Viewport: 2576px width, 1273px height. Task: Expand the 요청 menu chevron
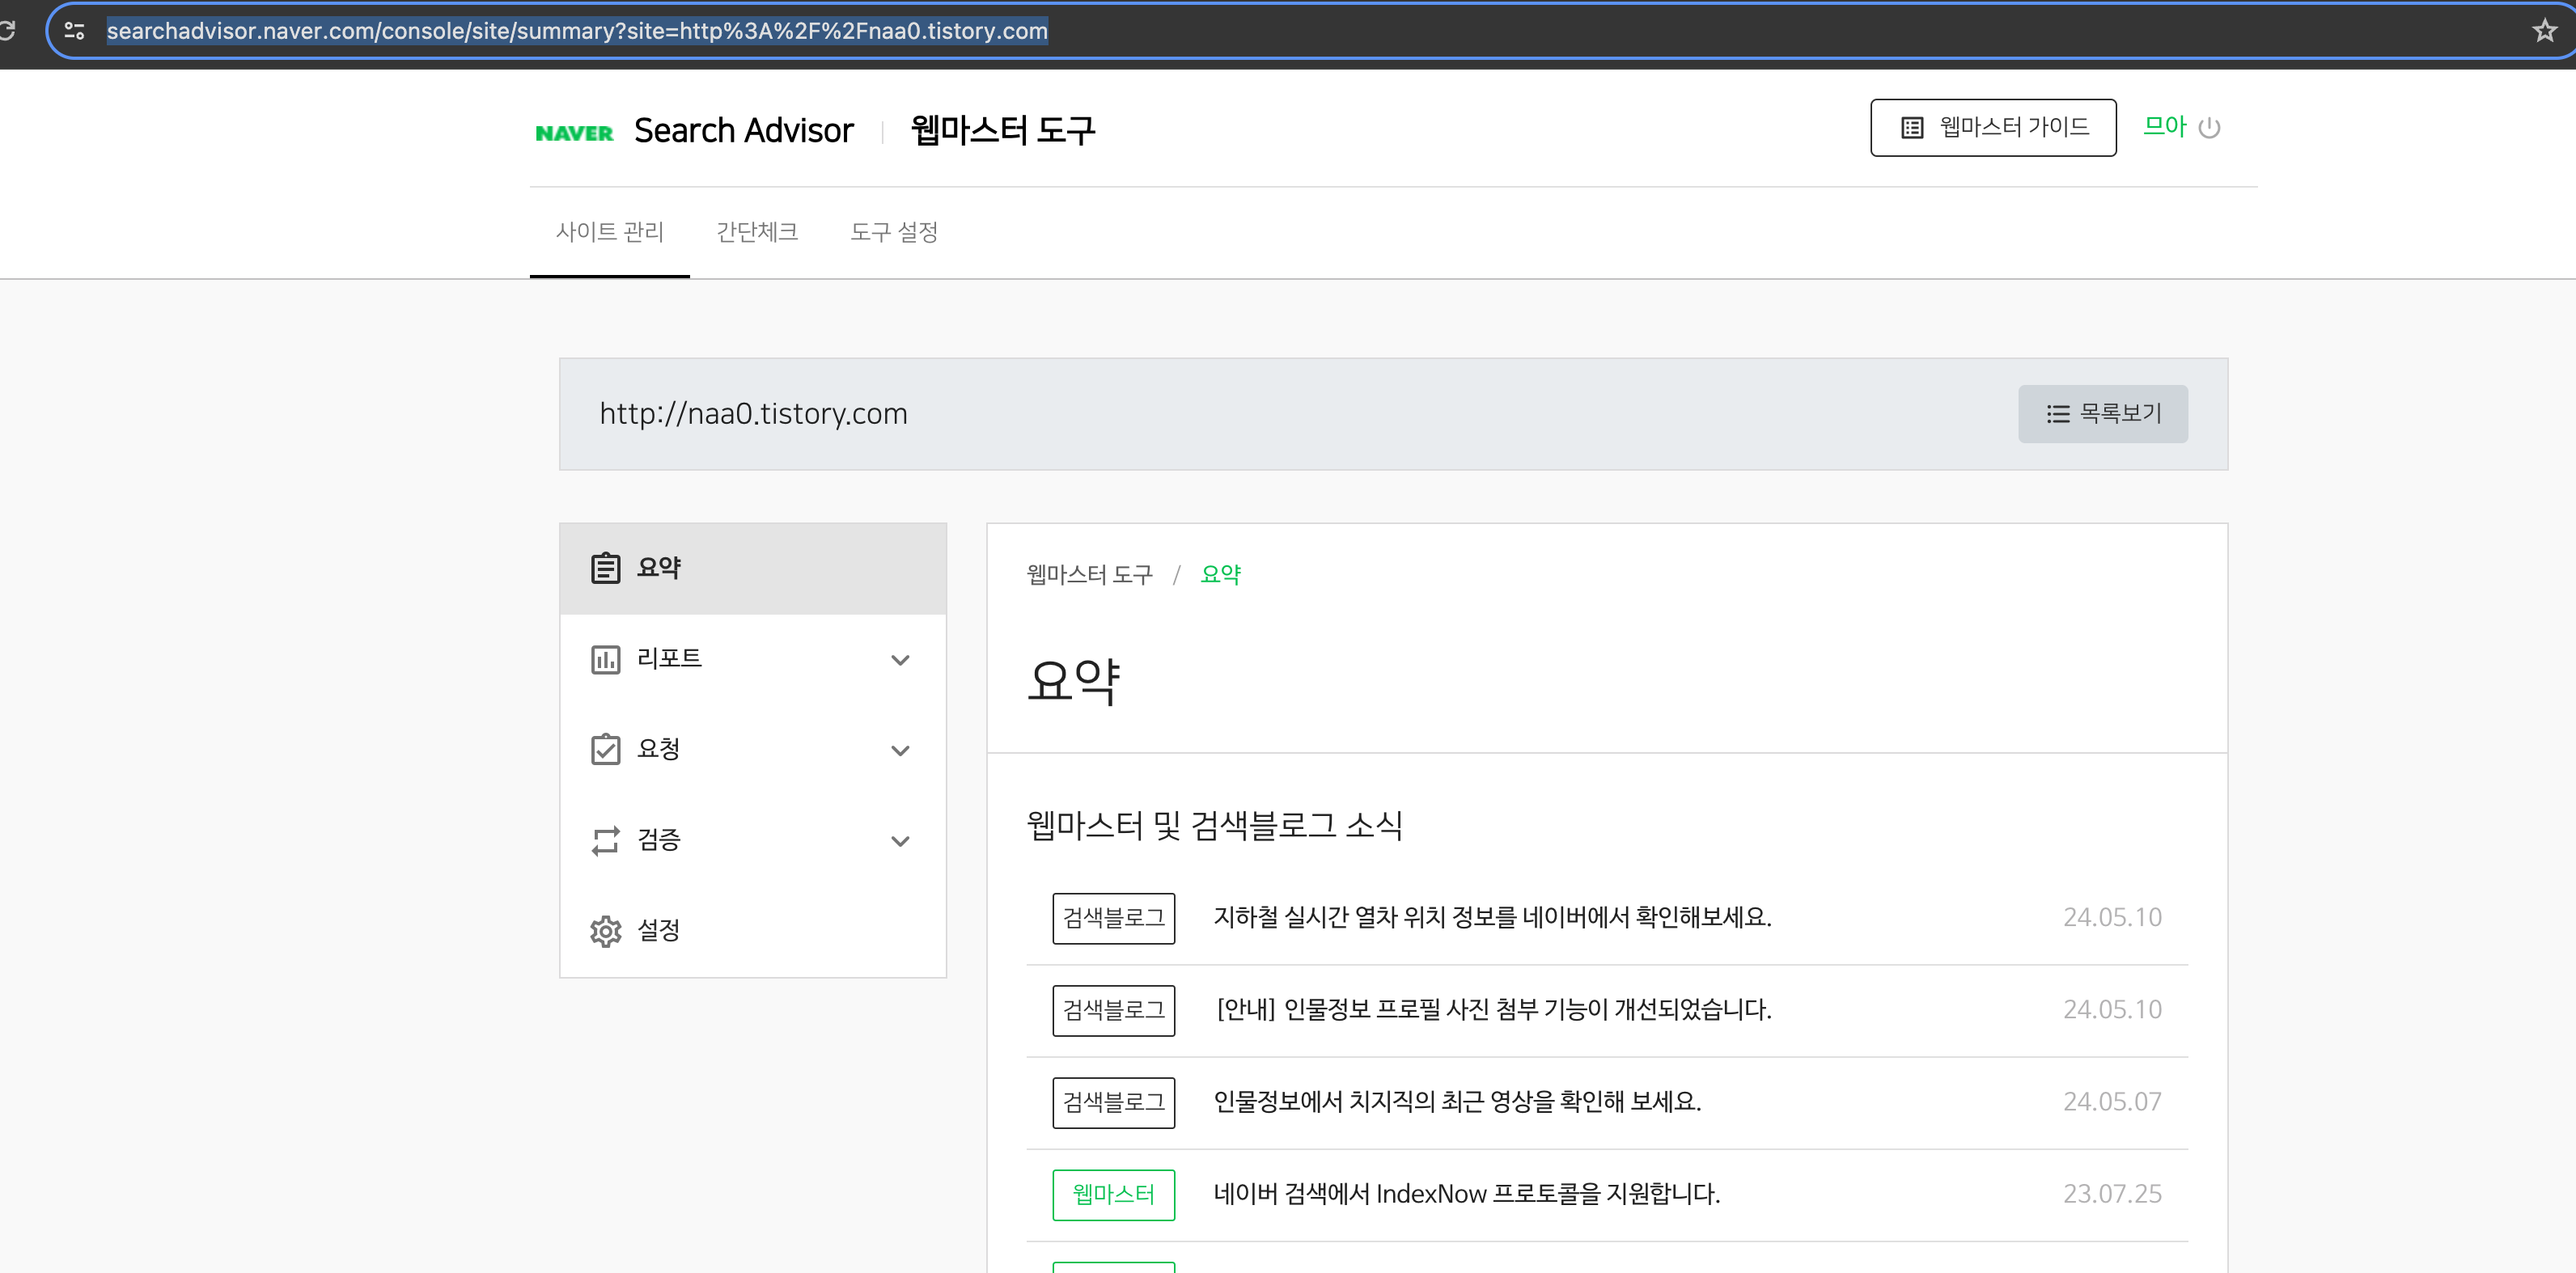(900, 751)
